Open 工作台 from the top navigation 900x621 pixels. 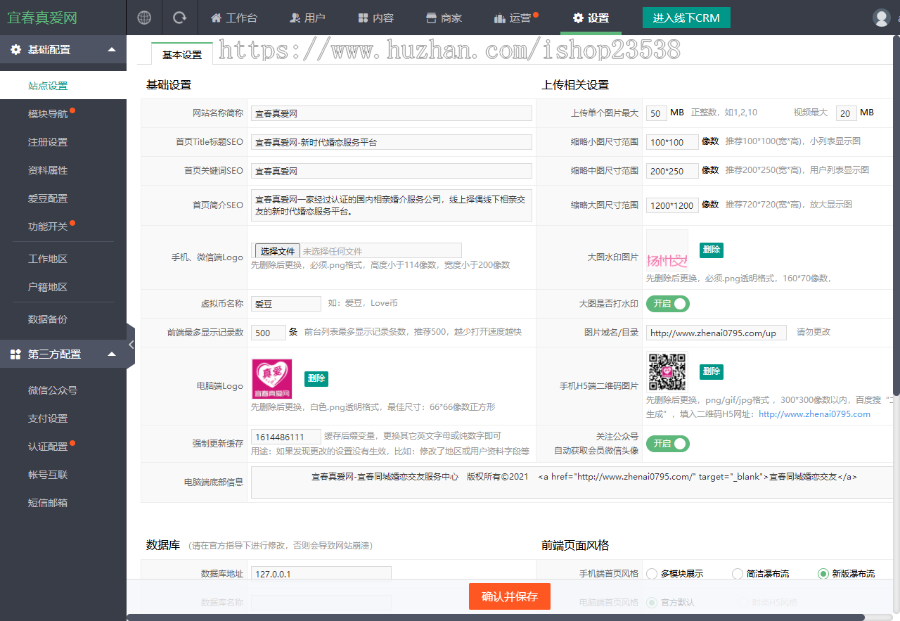pyautogui.click(x=234, y=18)
